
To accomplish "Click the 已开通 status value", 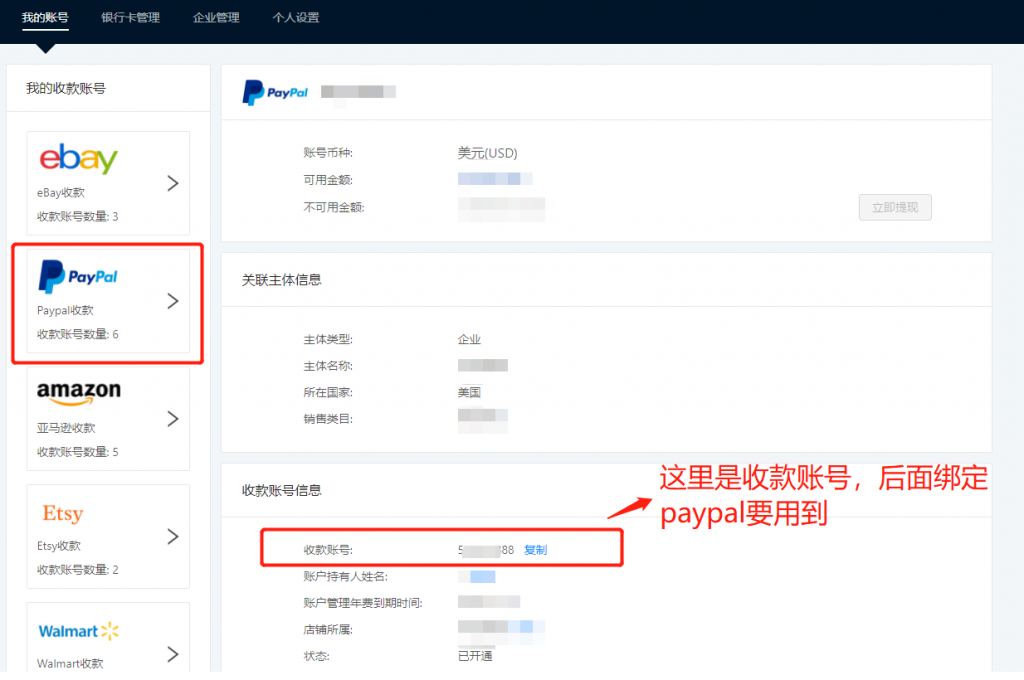I will point(475,656).
